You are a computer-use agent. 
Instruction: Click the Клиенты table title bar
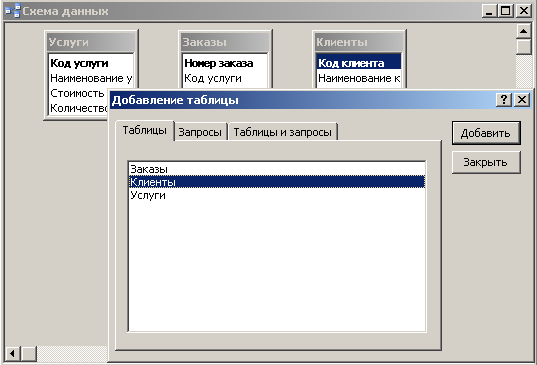point(359,42)
